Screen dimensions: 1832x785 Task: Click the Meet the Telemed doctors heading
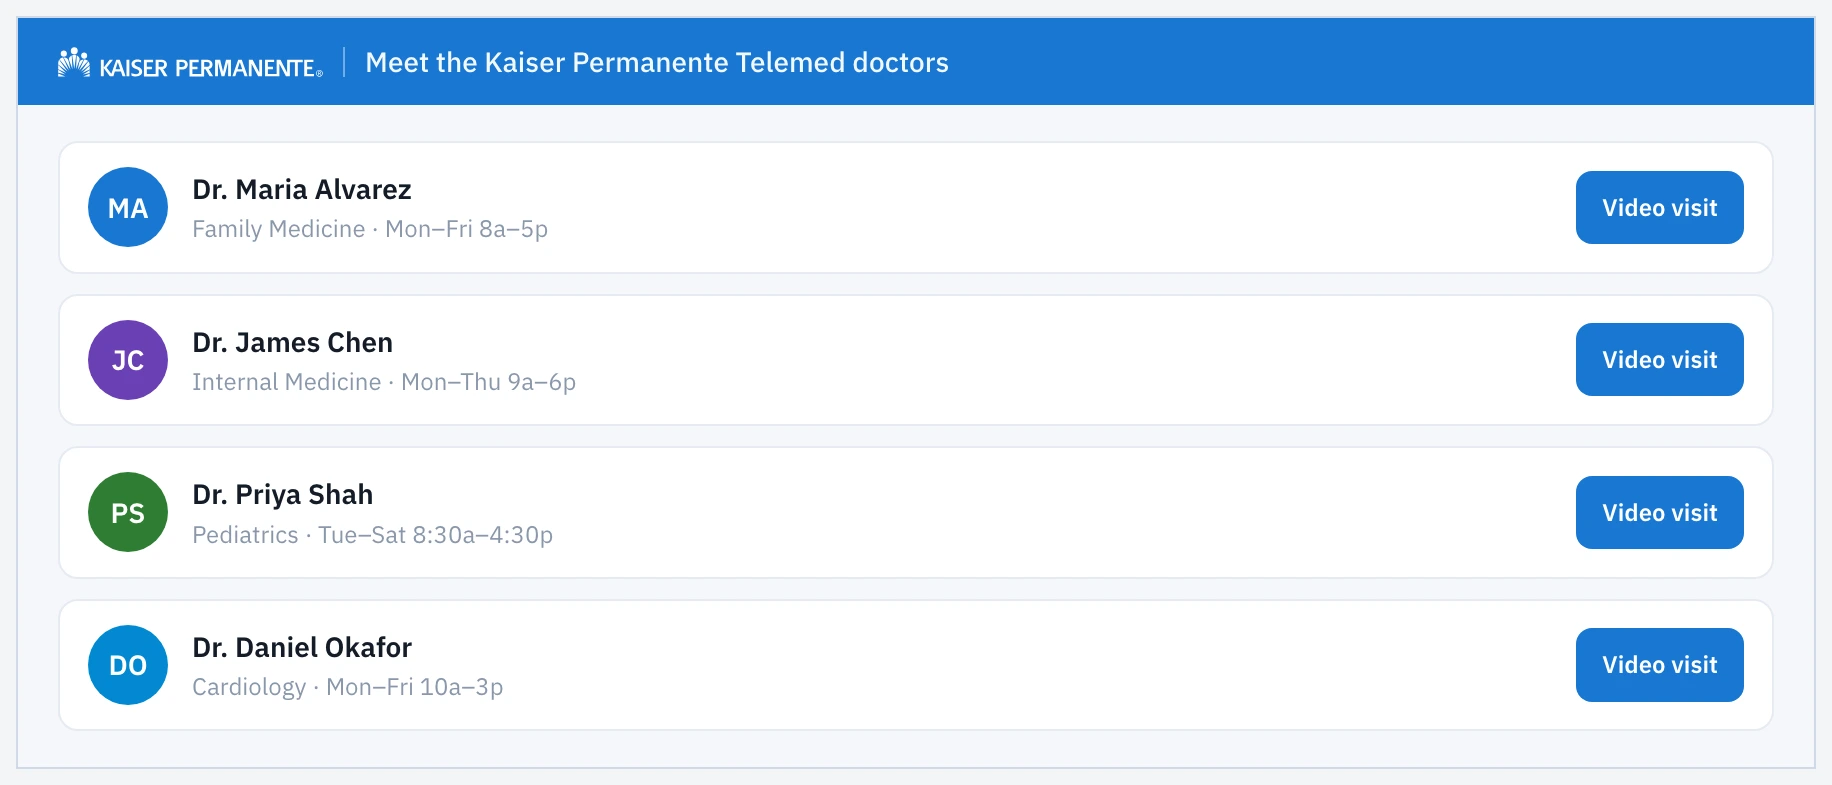[657, 62]
